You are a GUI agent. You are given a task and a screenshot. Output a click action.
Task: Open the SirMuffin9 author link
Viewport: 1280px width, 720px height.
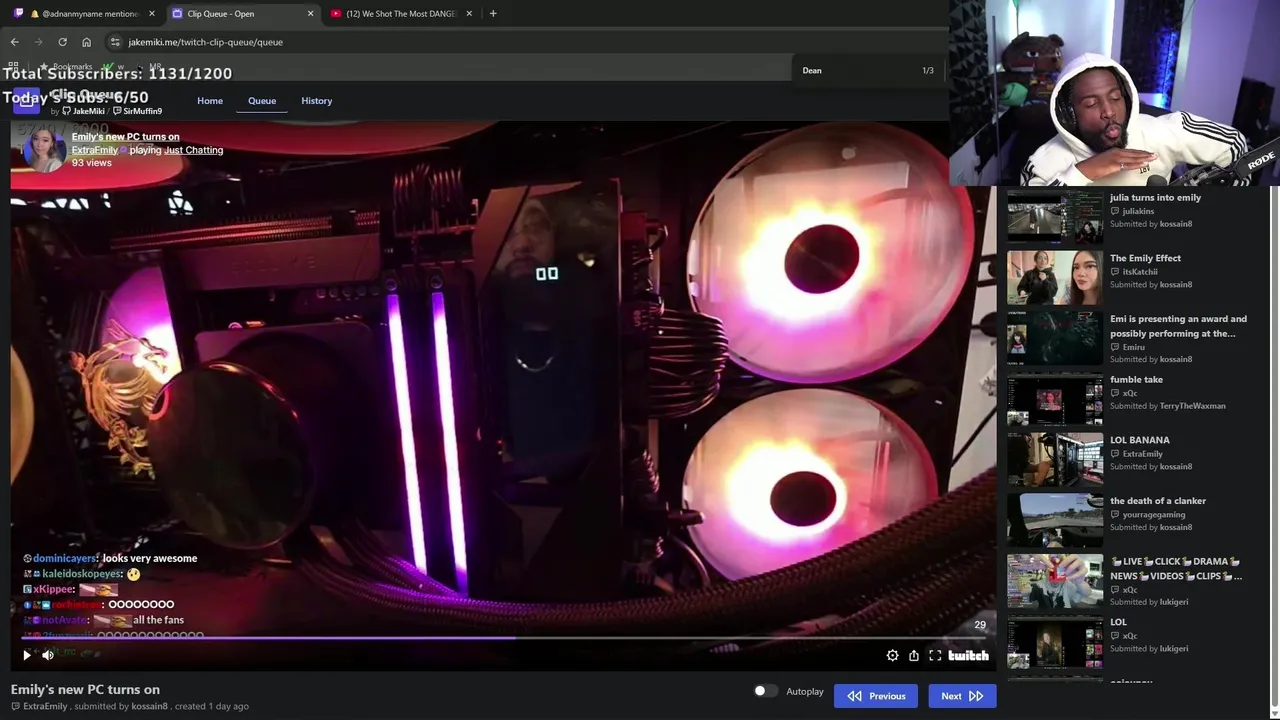pyautogui.click(x=138, y=111)
